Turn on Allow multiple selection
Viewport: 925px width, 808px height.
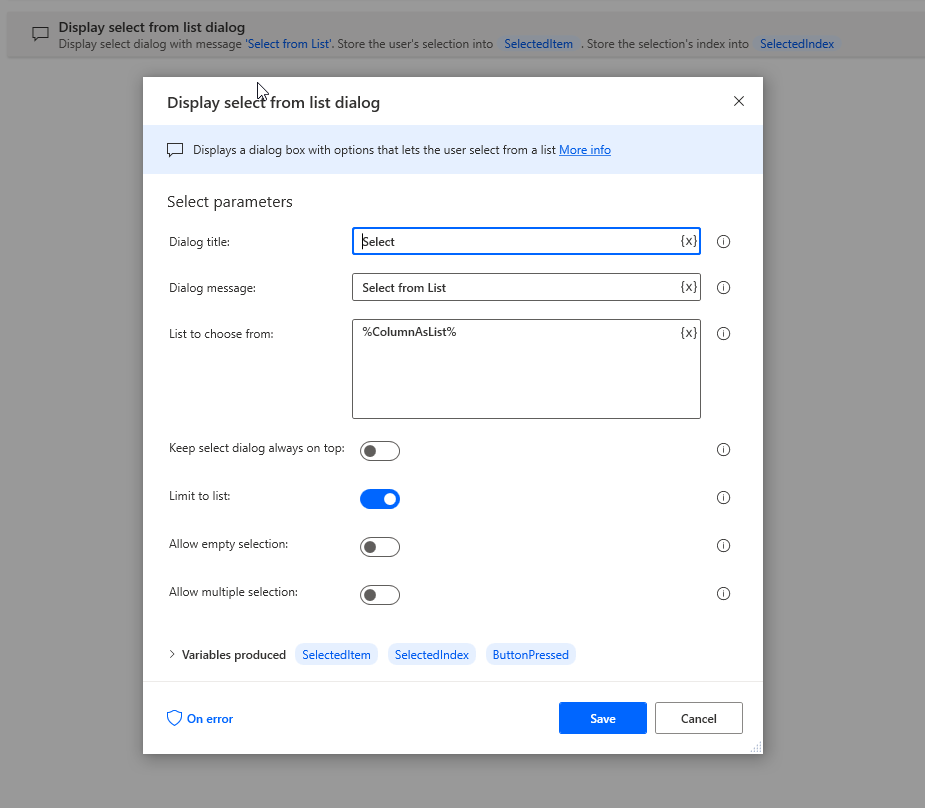380,595
